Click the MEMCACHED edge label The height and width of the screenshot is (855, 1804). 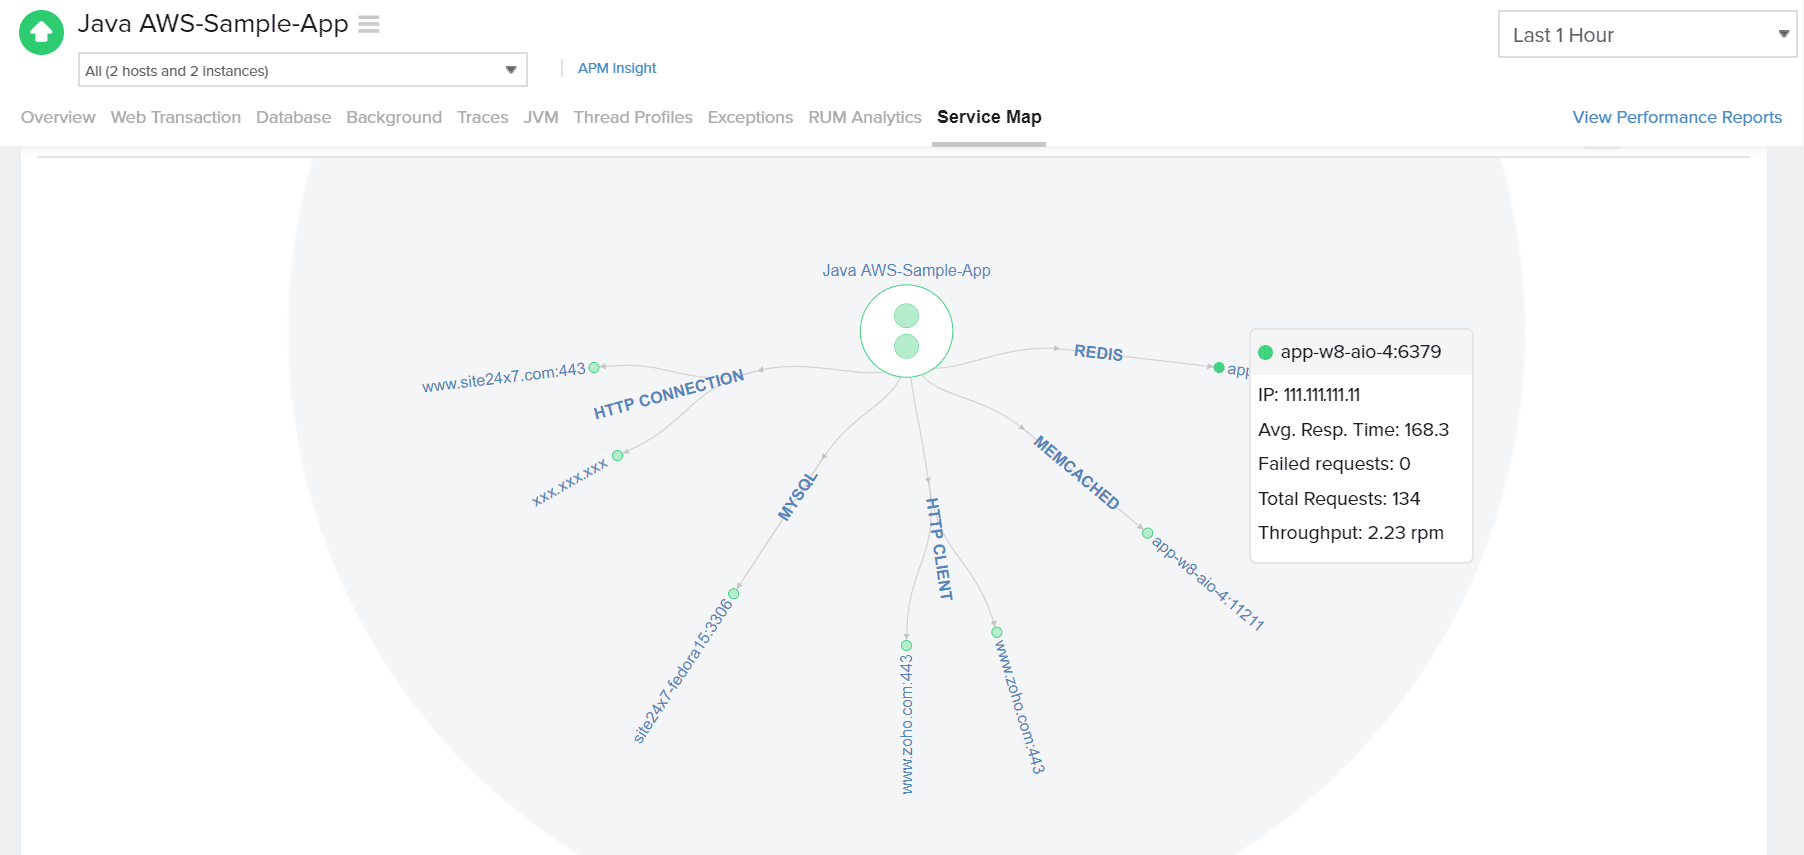1076,472
